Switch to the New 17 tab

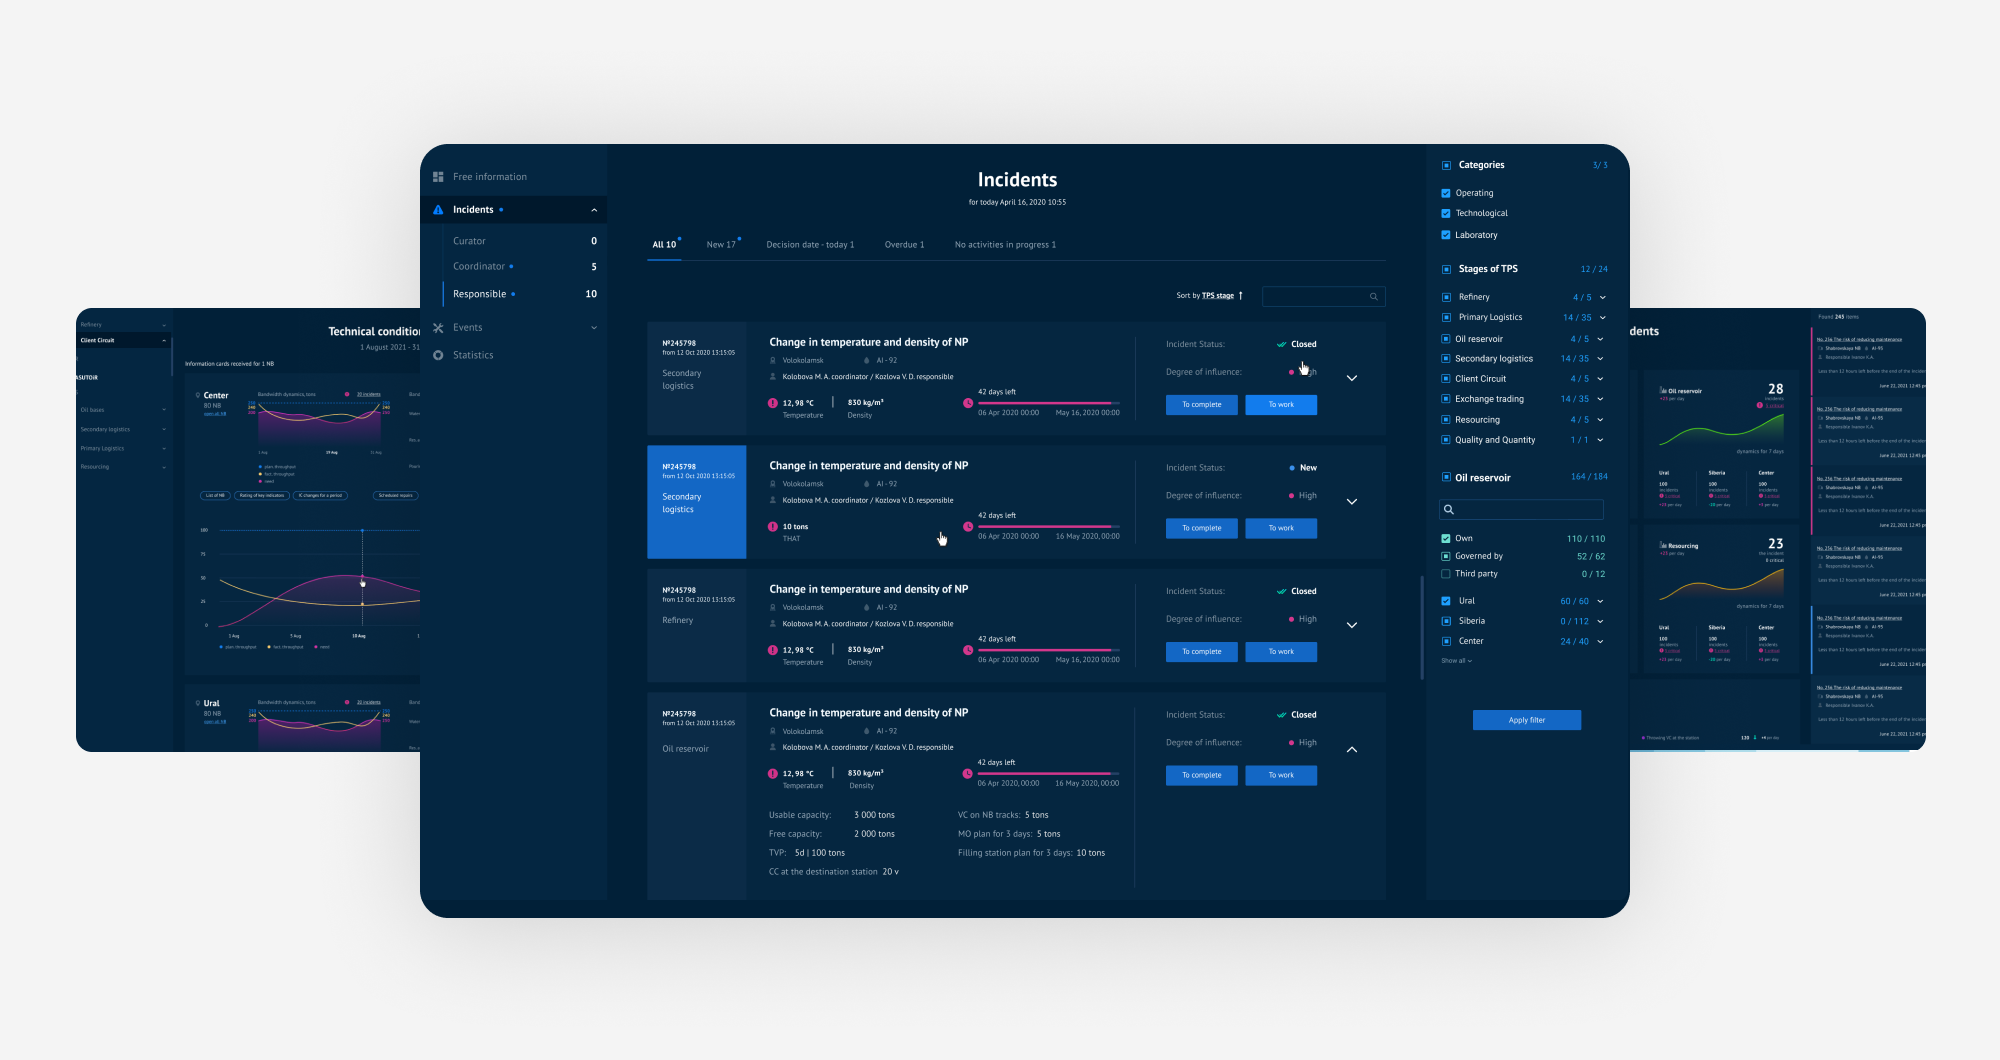[x=721, y=245]
